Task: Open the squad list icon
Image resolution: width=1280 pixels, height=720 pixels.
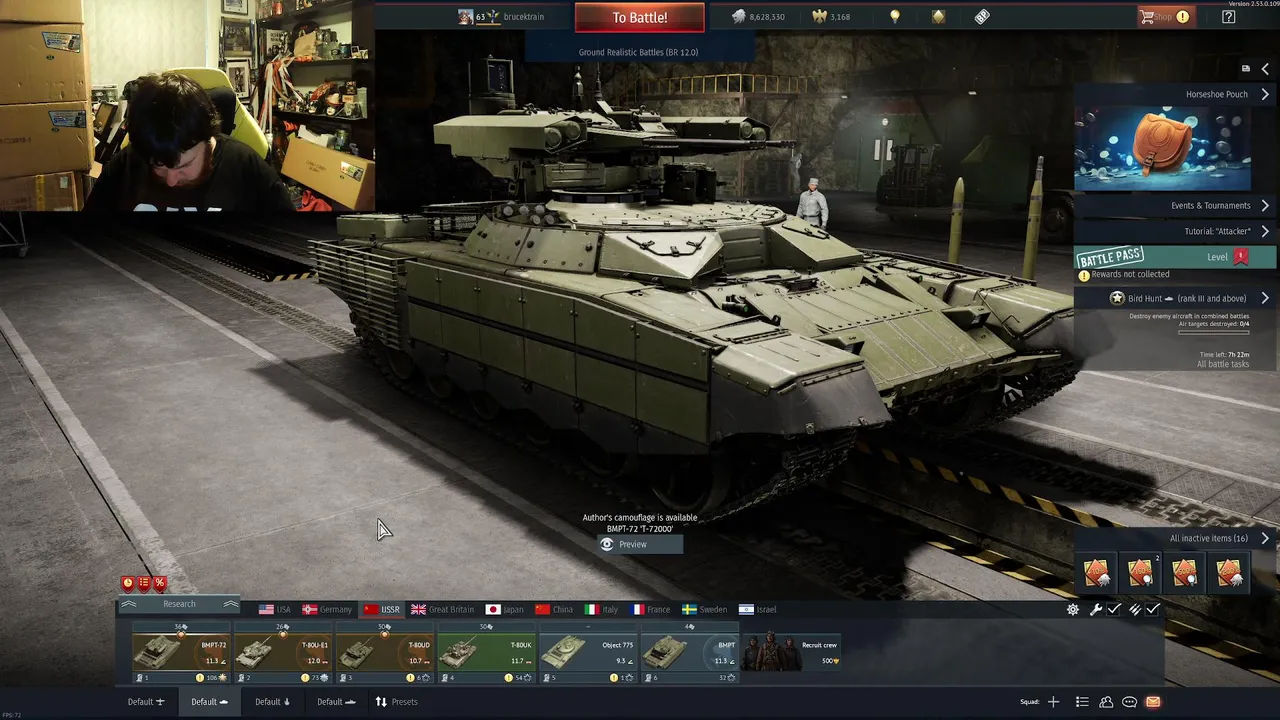Action: coord(1082,702)
